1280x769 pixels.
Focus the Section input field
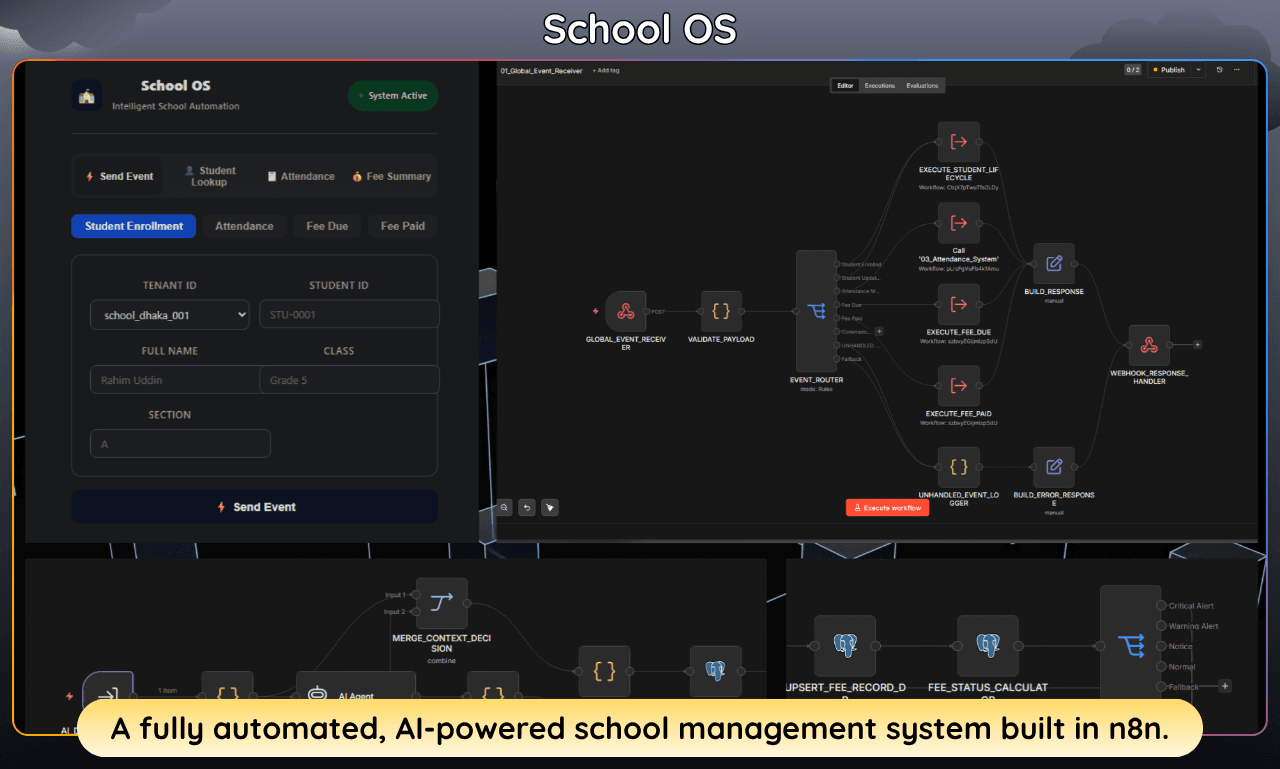tap(180, 444)
